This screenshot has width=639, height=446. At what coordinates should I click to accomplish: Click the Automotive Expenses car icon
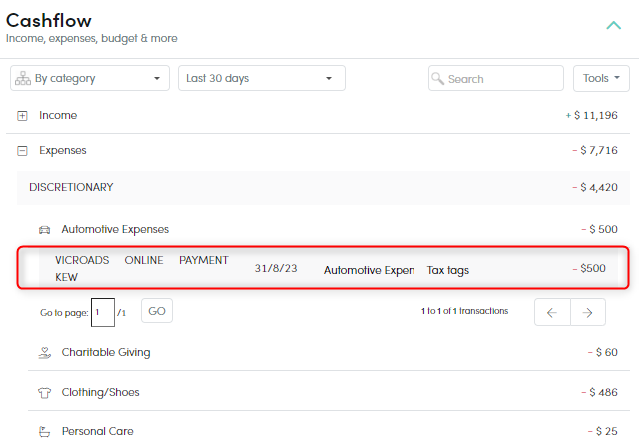point(44,230)
